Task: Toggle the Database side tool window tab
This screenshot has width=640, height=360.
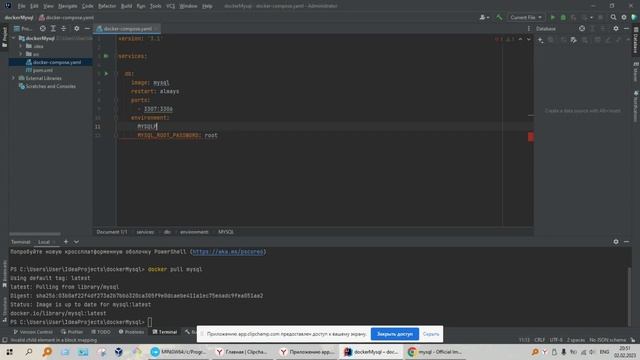Action: (x=636, y=40)
